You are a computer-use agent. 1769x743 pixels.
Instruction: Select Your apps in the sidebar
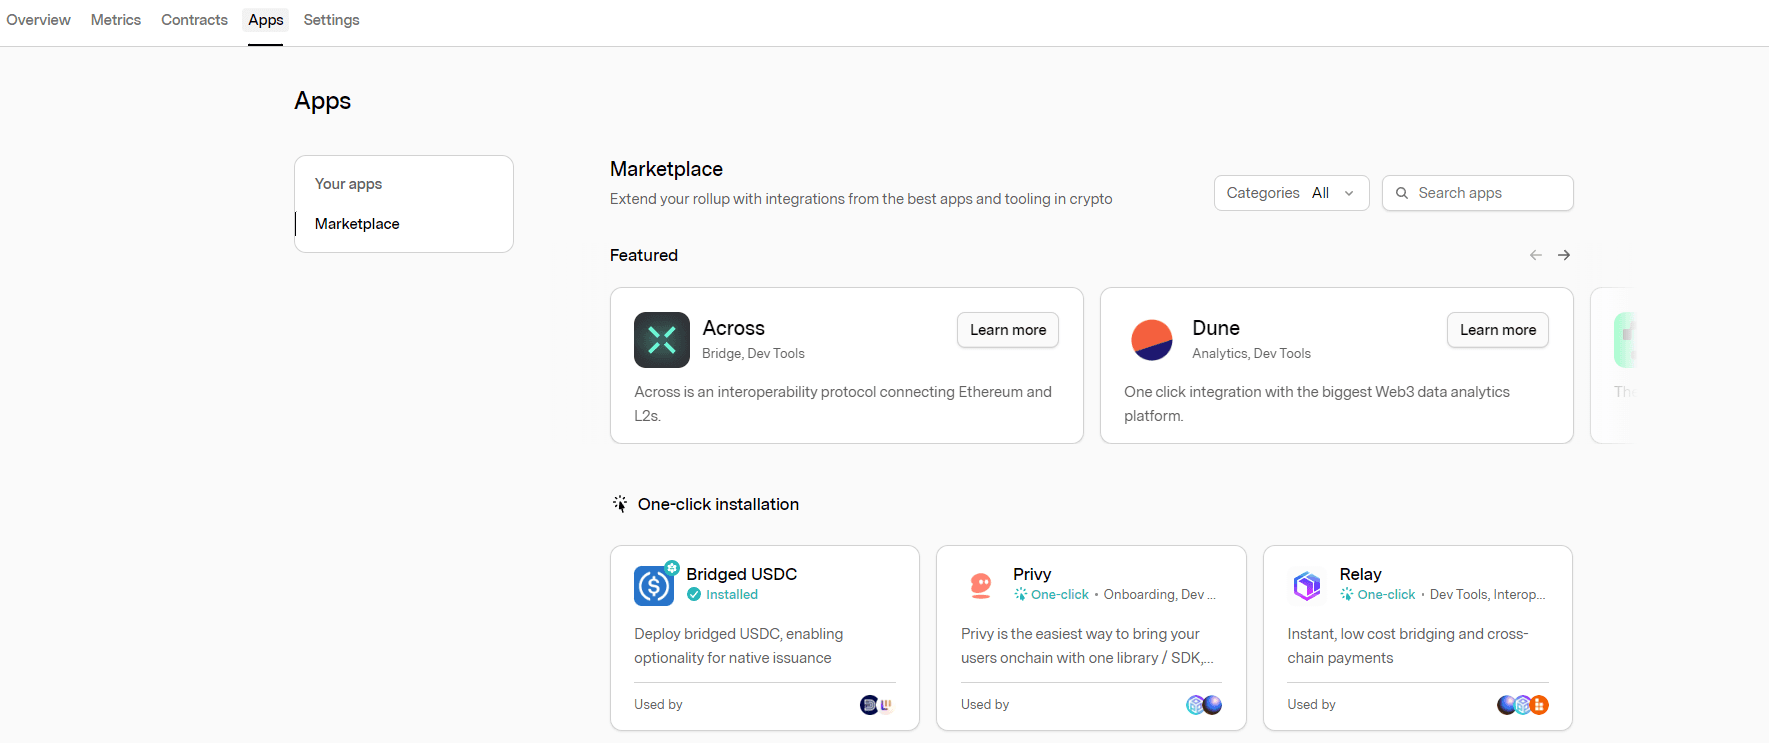[x=347, y=183]
